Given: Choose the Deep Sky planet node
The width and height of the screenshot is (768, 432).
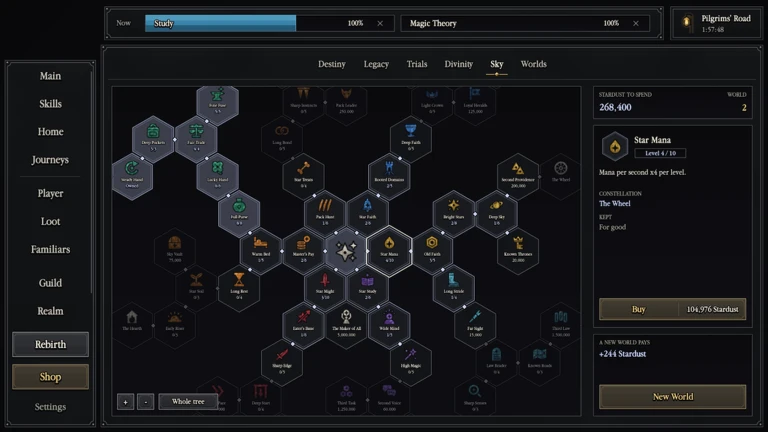Looking at the screenshot, I should (496, 214).
